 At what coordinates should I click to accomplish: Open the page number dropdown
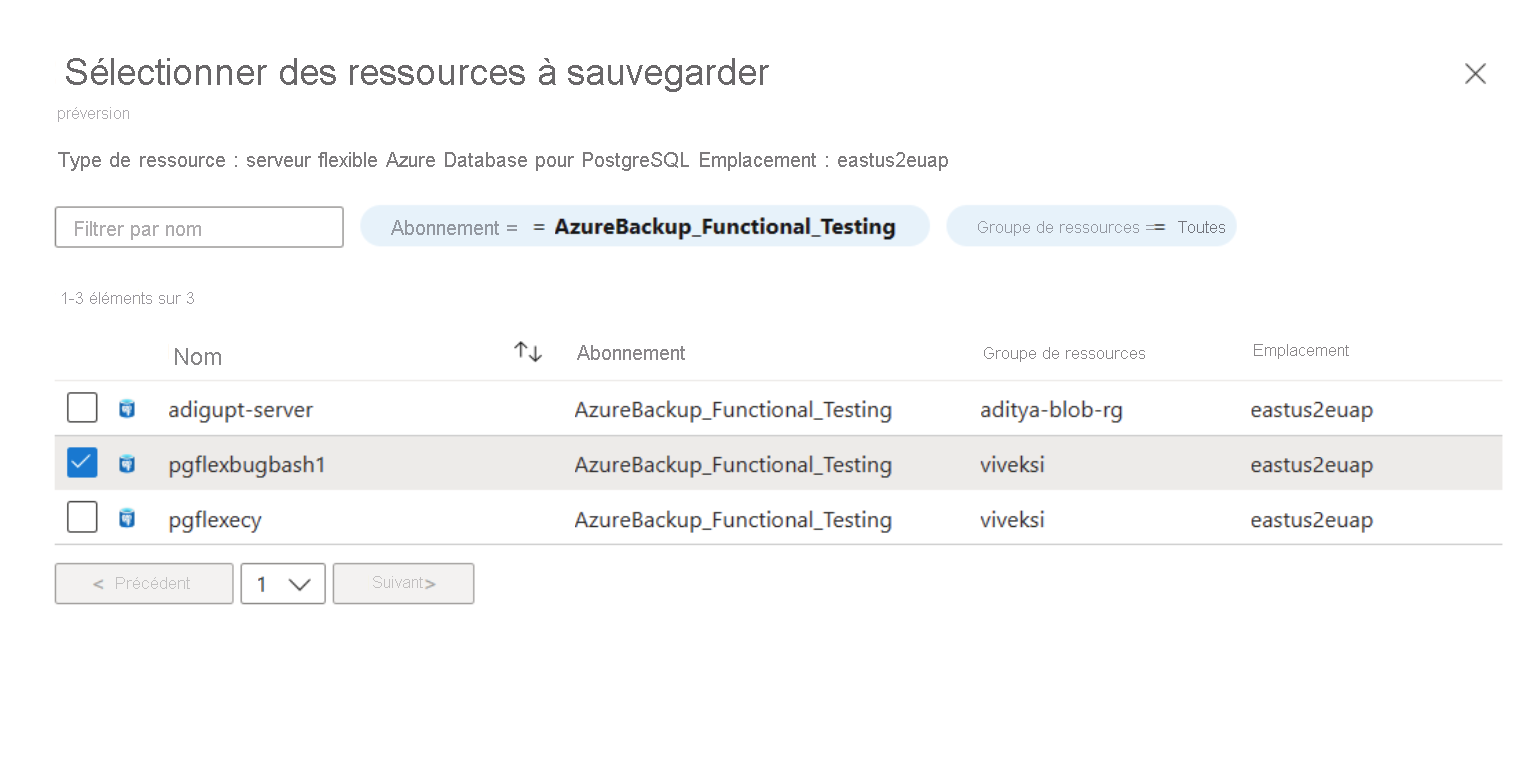[x=283, y=584]
